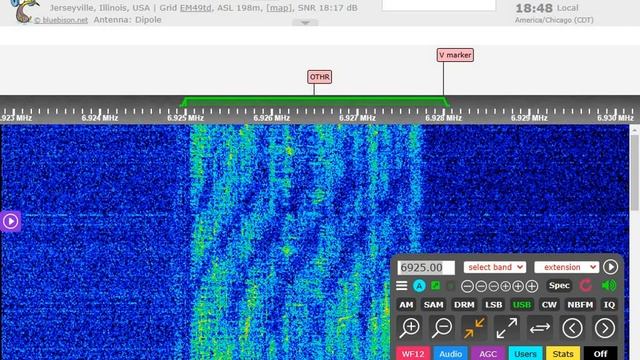Image resolution: width=640 pixels, height=360 pixels.
Task: Click the red circular arrow icon
Action: 586,285
